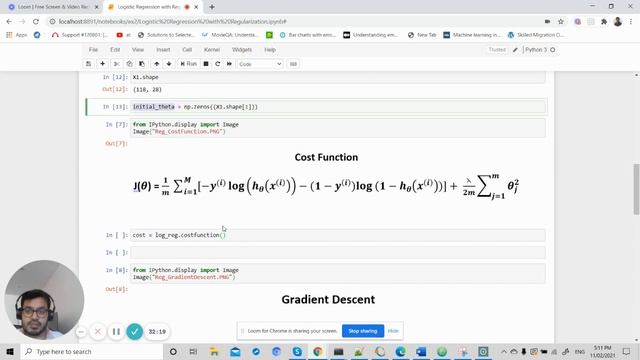
Task: Click the X1.shape code cell
Action: [338, 77]
